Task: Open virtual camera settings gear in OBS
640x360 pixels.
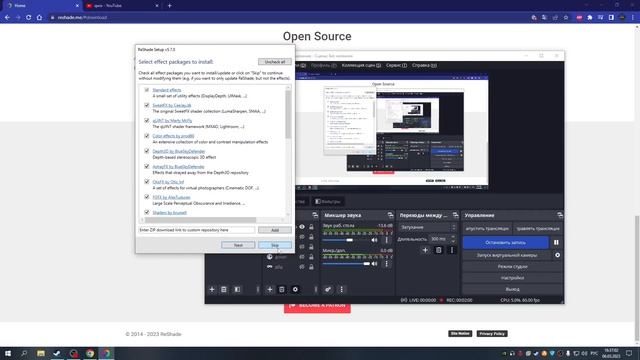Action: tap(557, 255)
